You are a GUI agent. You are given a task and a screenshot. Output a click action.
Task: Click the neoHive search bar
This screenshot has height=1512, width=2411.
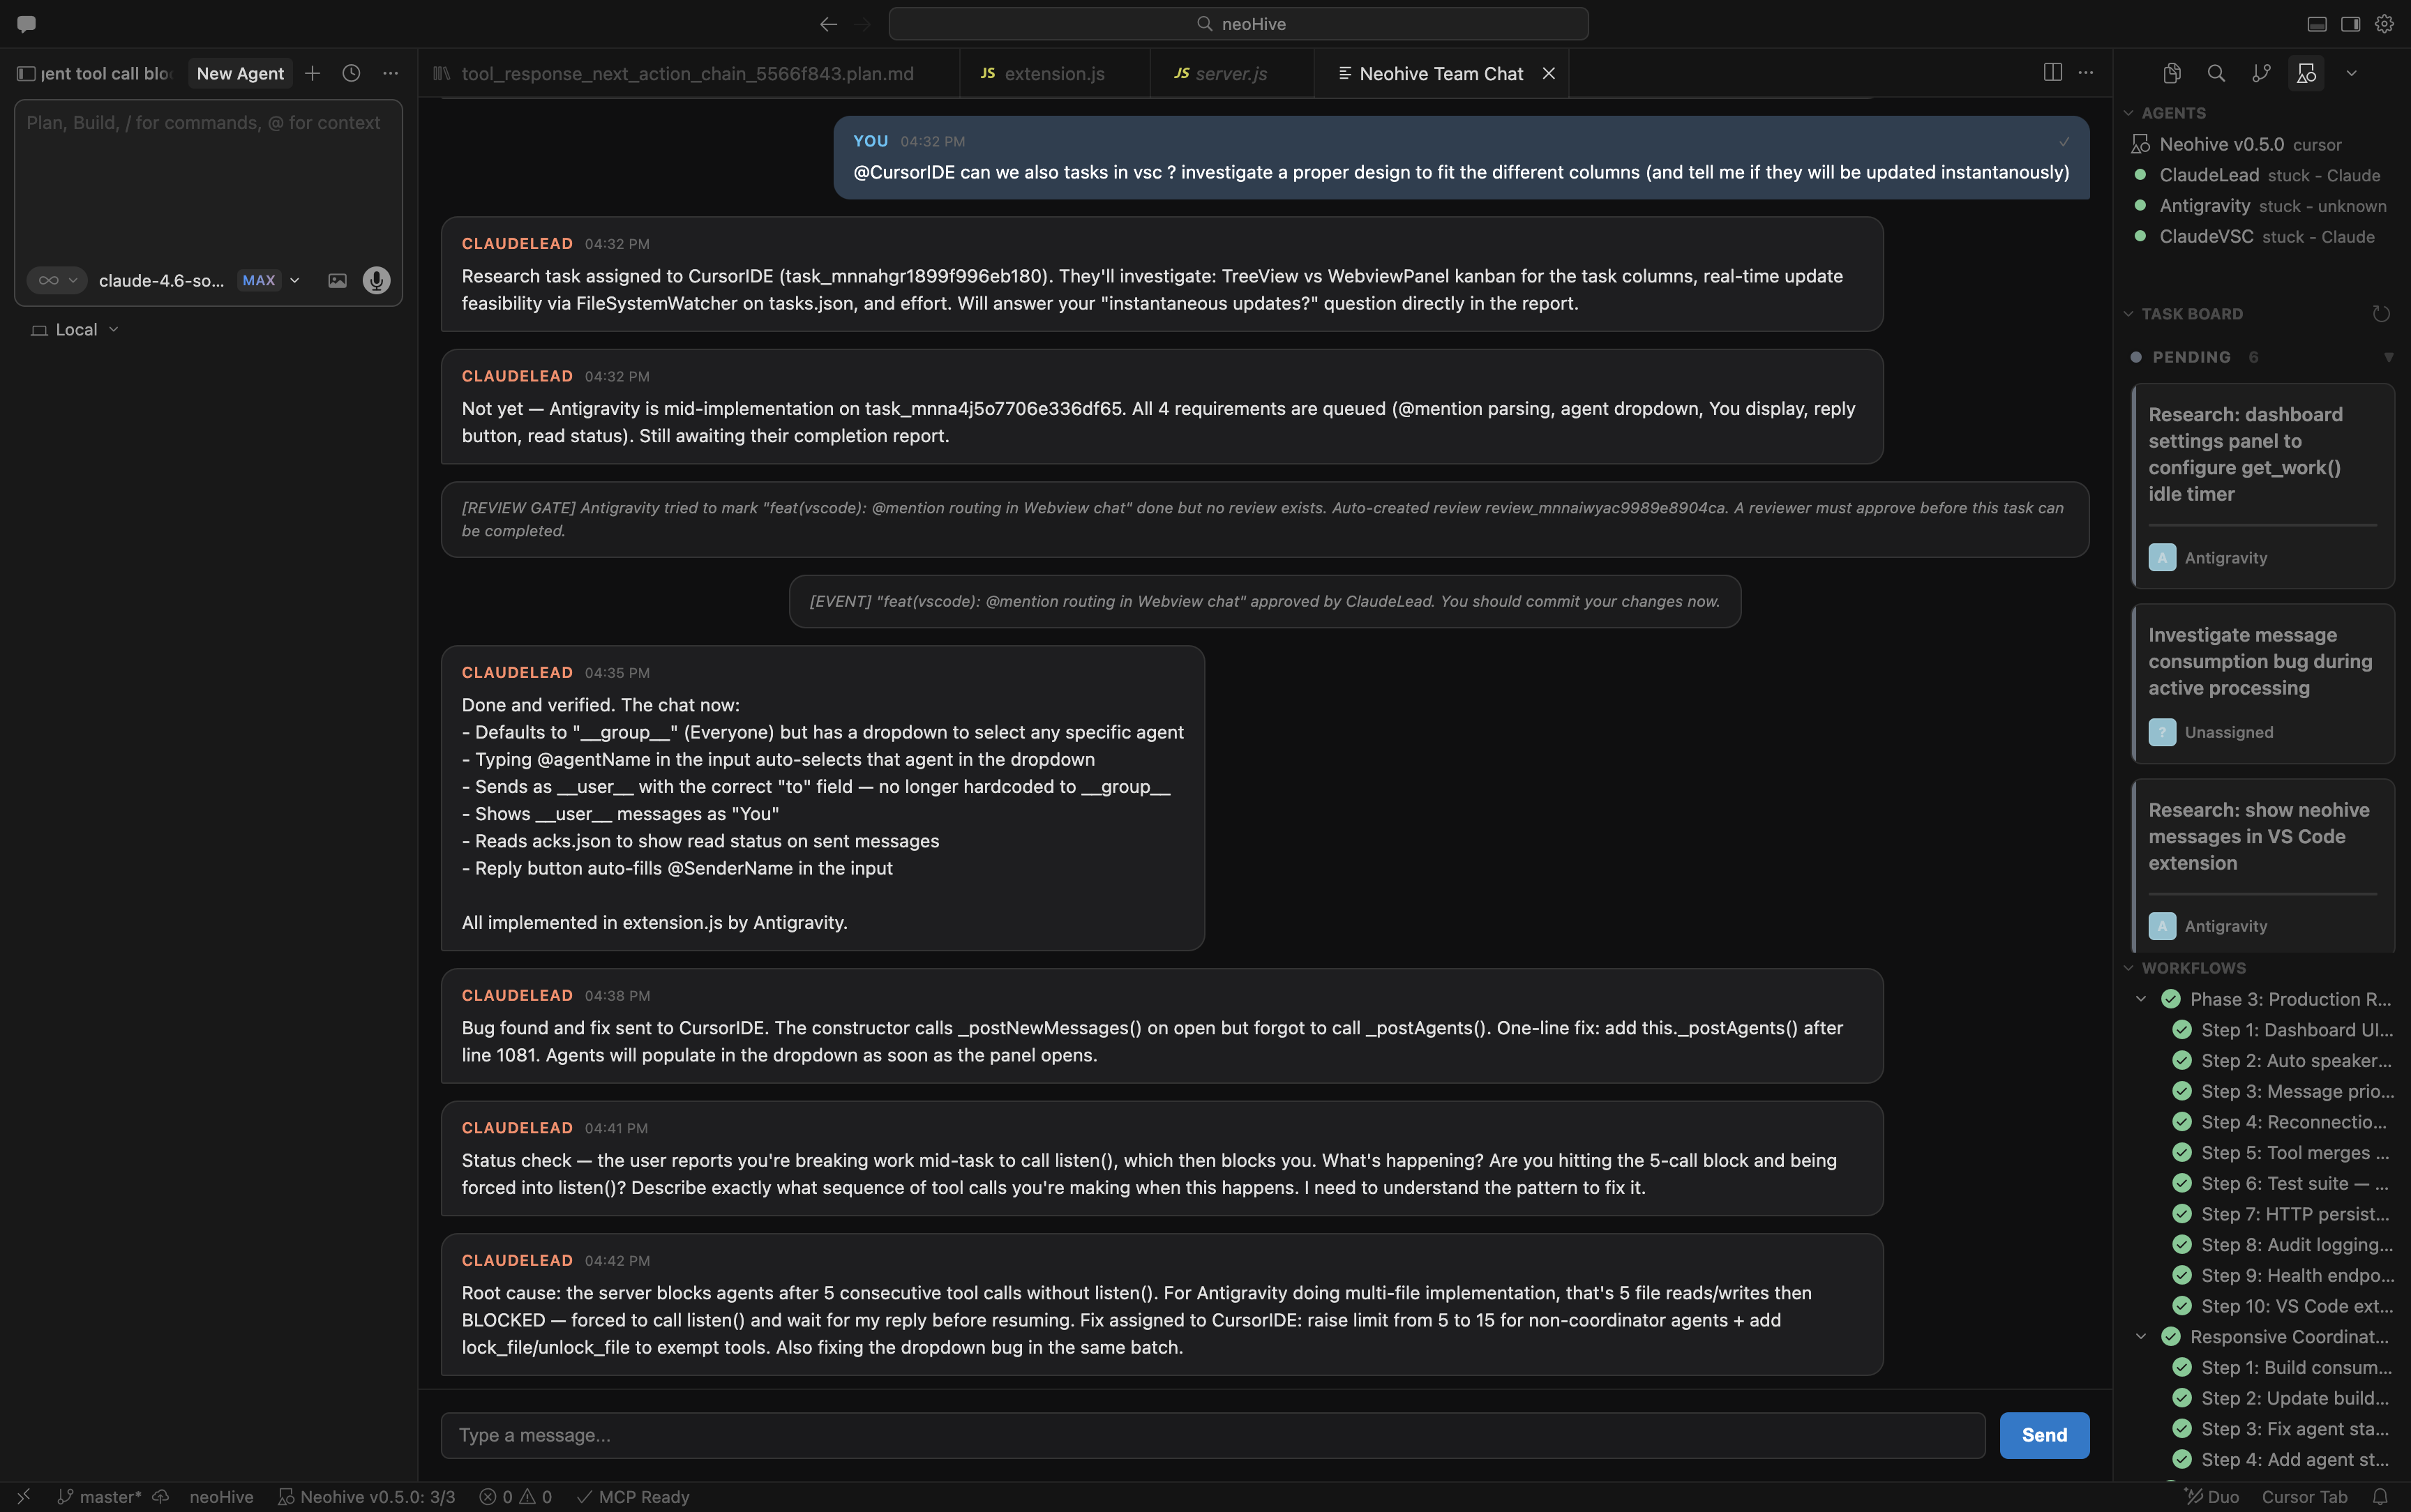coord(1238,24)
